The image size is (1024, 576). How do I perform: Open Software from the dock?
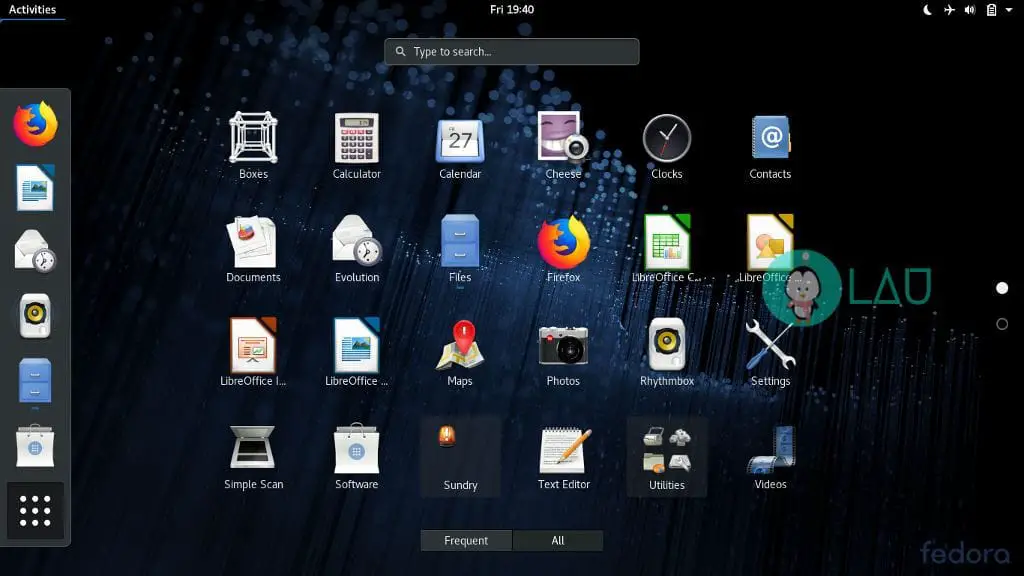[x=35, y=446]
